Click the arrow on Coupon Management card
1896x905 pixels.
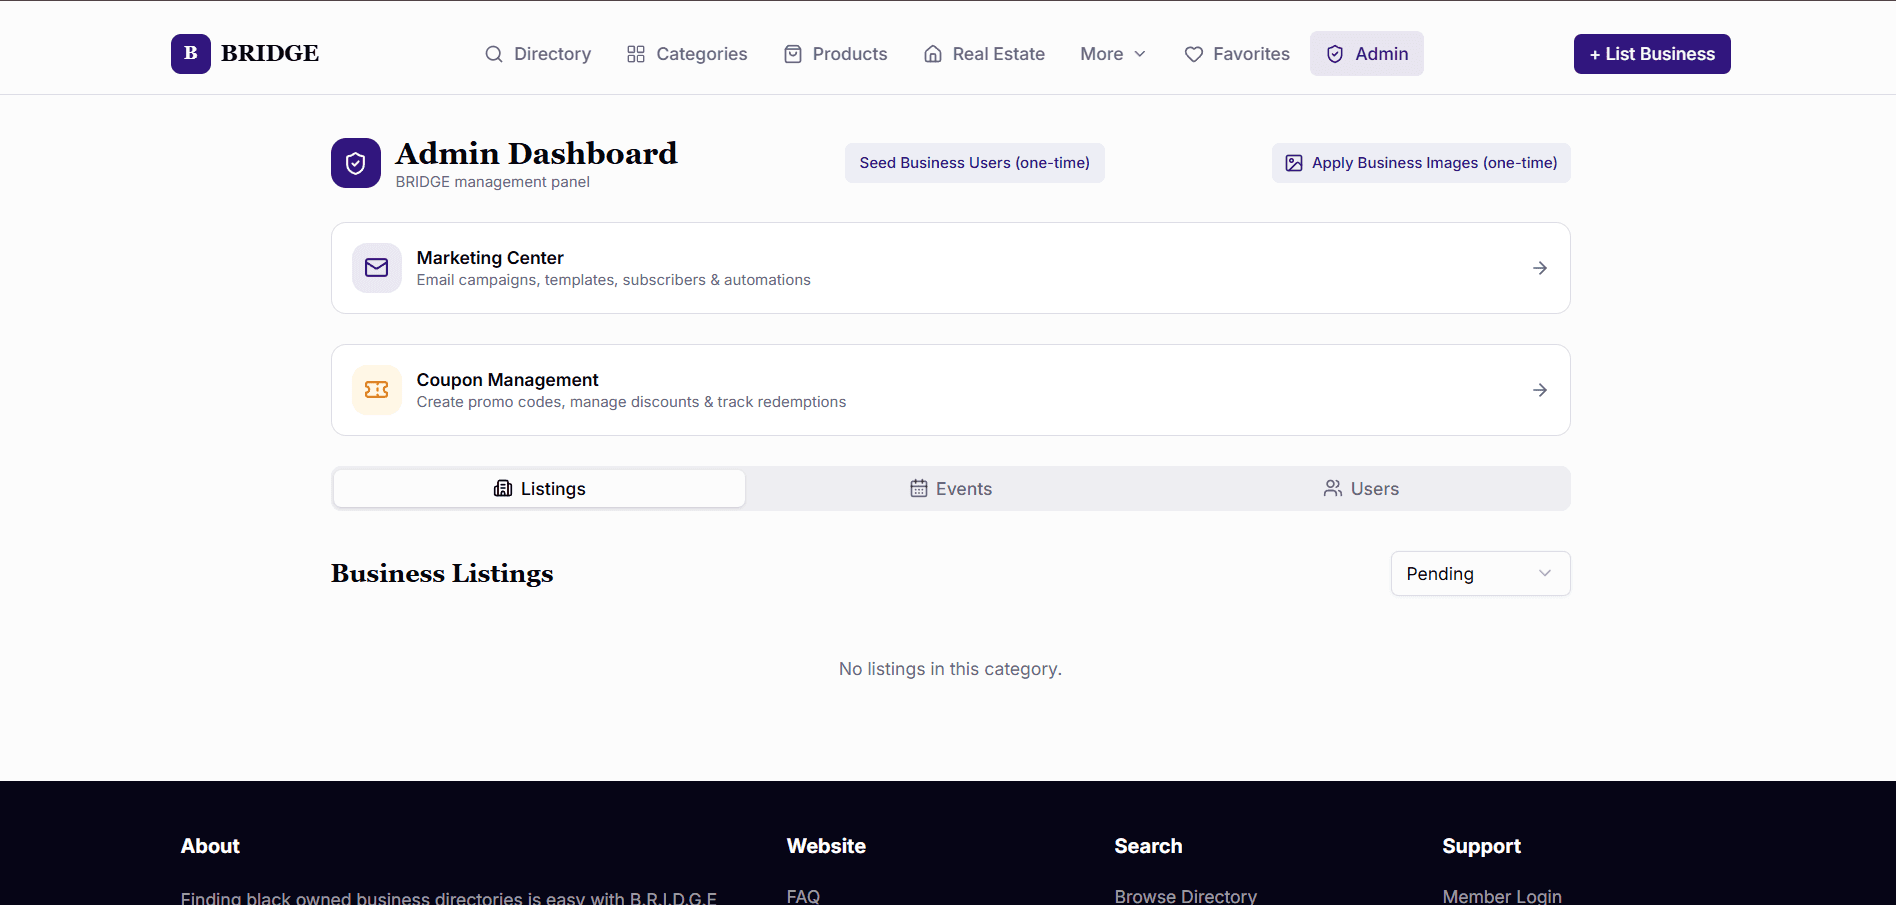pos(1540,390)
